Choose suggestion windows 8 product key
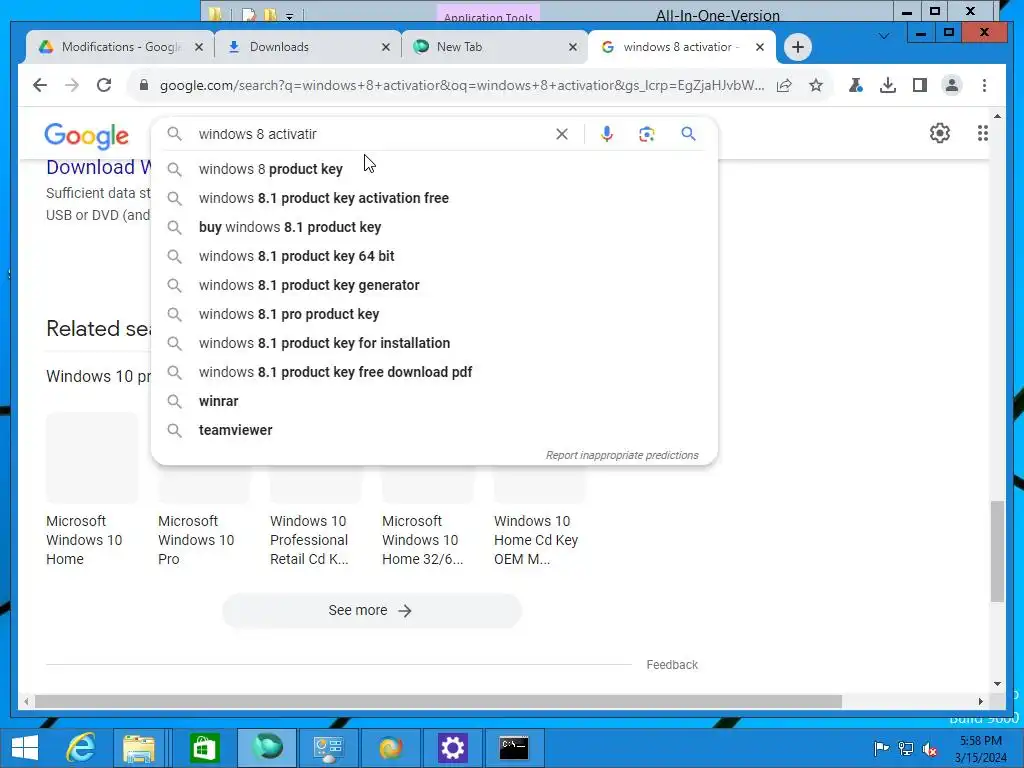 434,169
